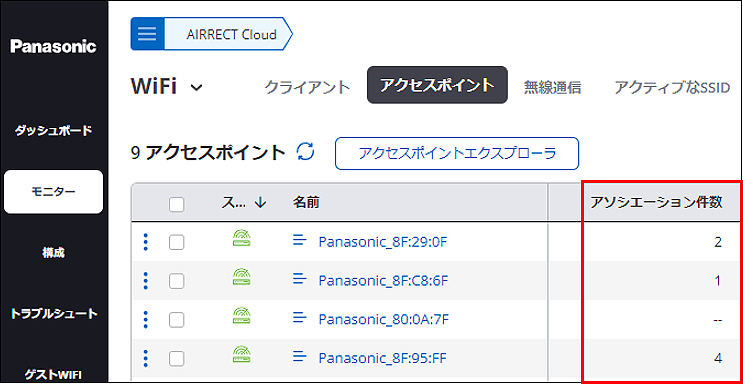The image size is (743, 384).
Task: Open Panasonic_8F:95:FF access point link
Action: point(382,358)
